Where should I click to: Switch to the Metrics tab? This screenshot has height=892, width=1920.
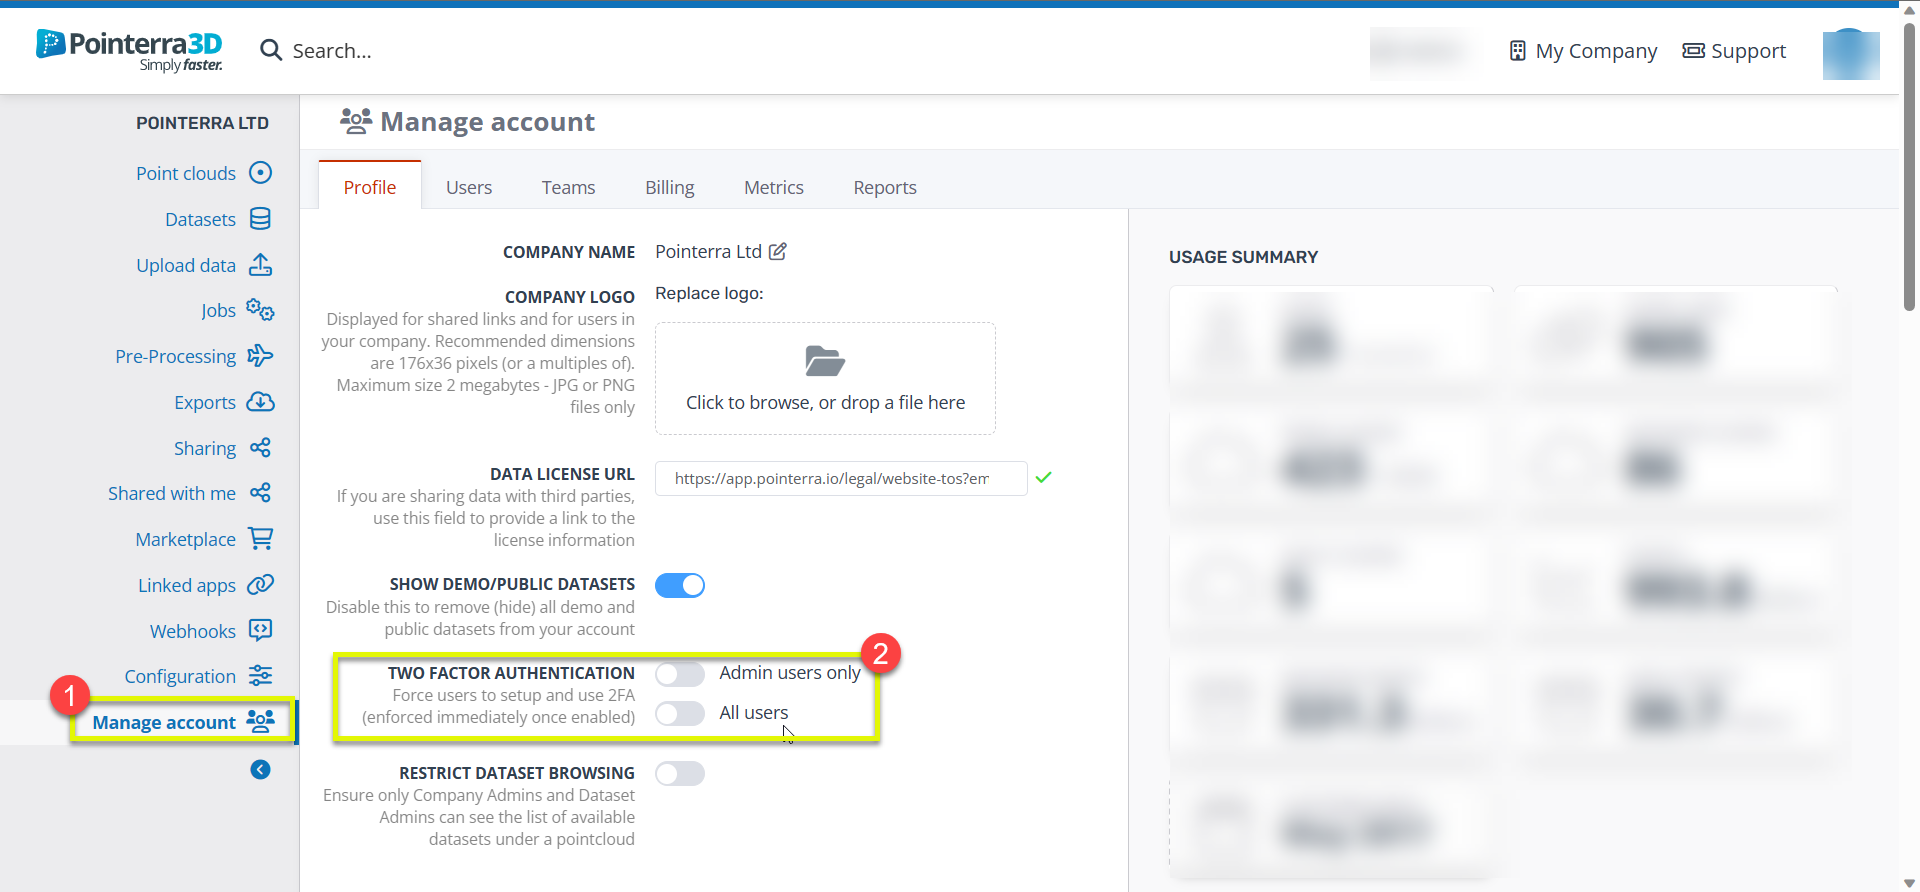774,187
